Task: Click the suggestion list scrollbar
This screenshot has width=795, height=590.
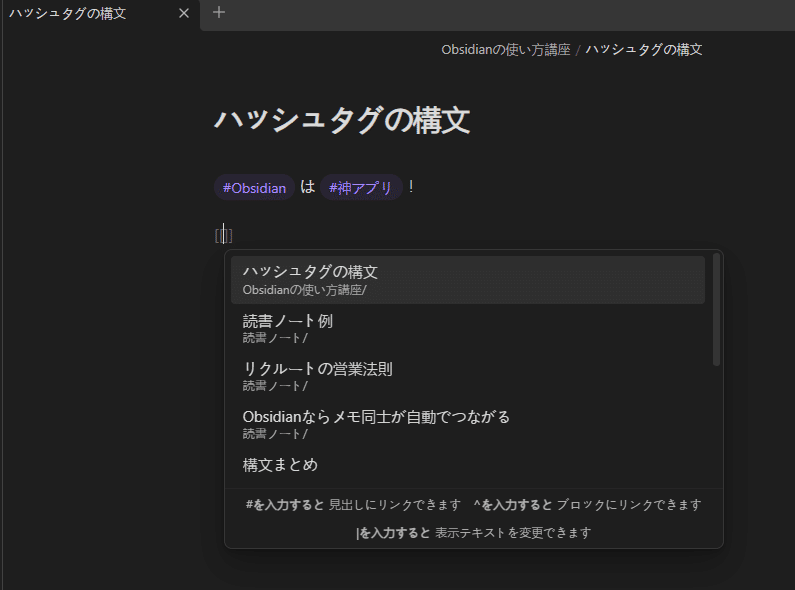Action: [x=716, y=309]
